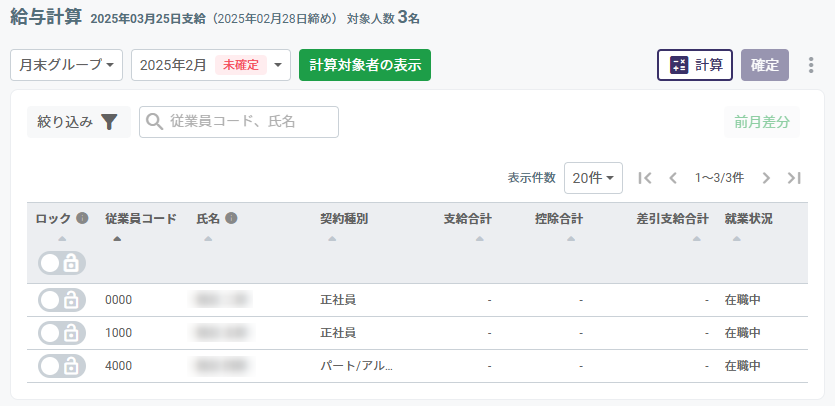Screen dimensions: 835x406
Task: Click the three-dot more options icon
Action: coord(811,65)
